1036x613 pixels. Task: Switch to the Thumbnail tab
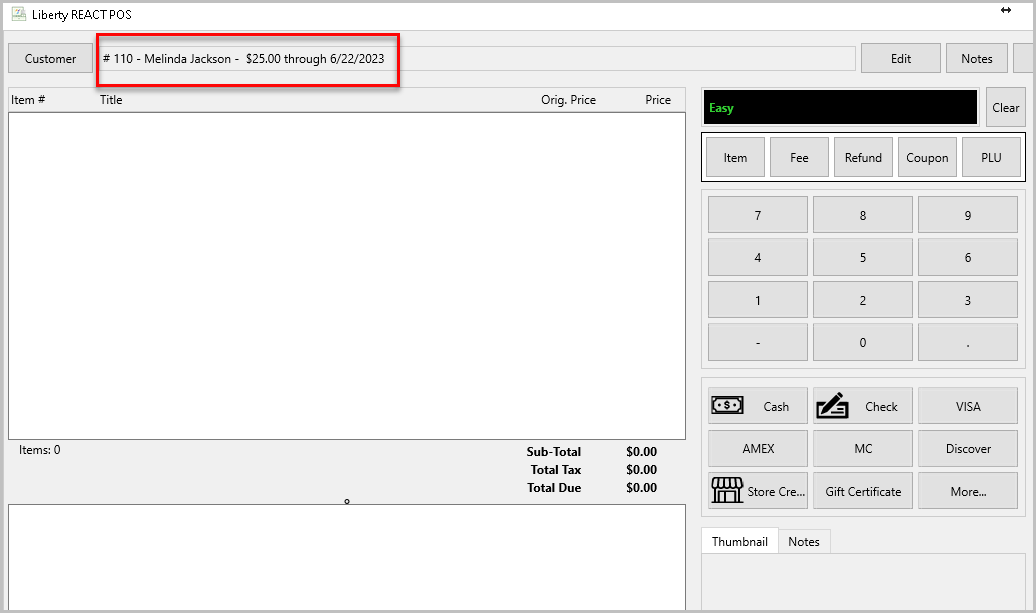(739, 542)
